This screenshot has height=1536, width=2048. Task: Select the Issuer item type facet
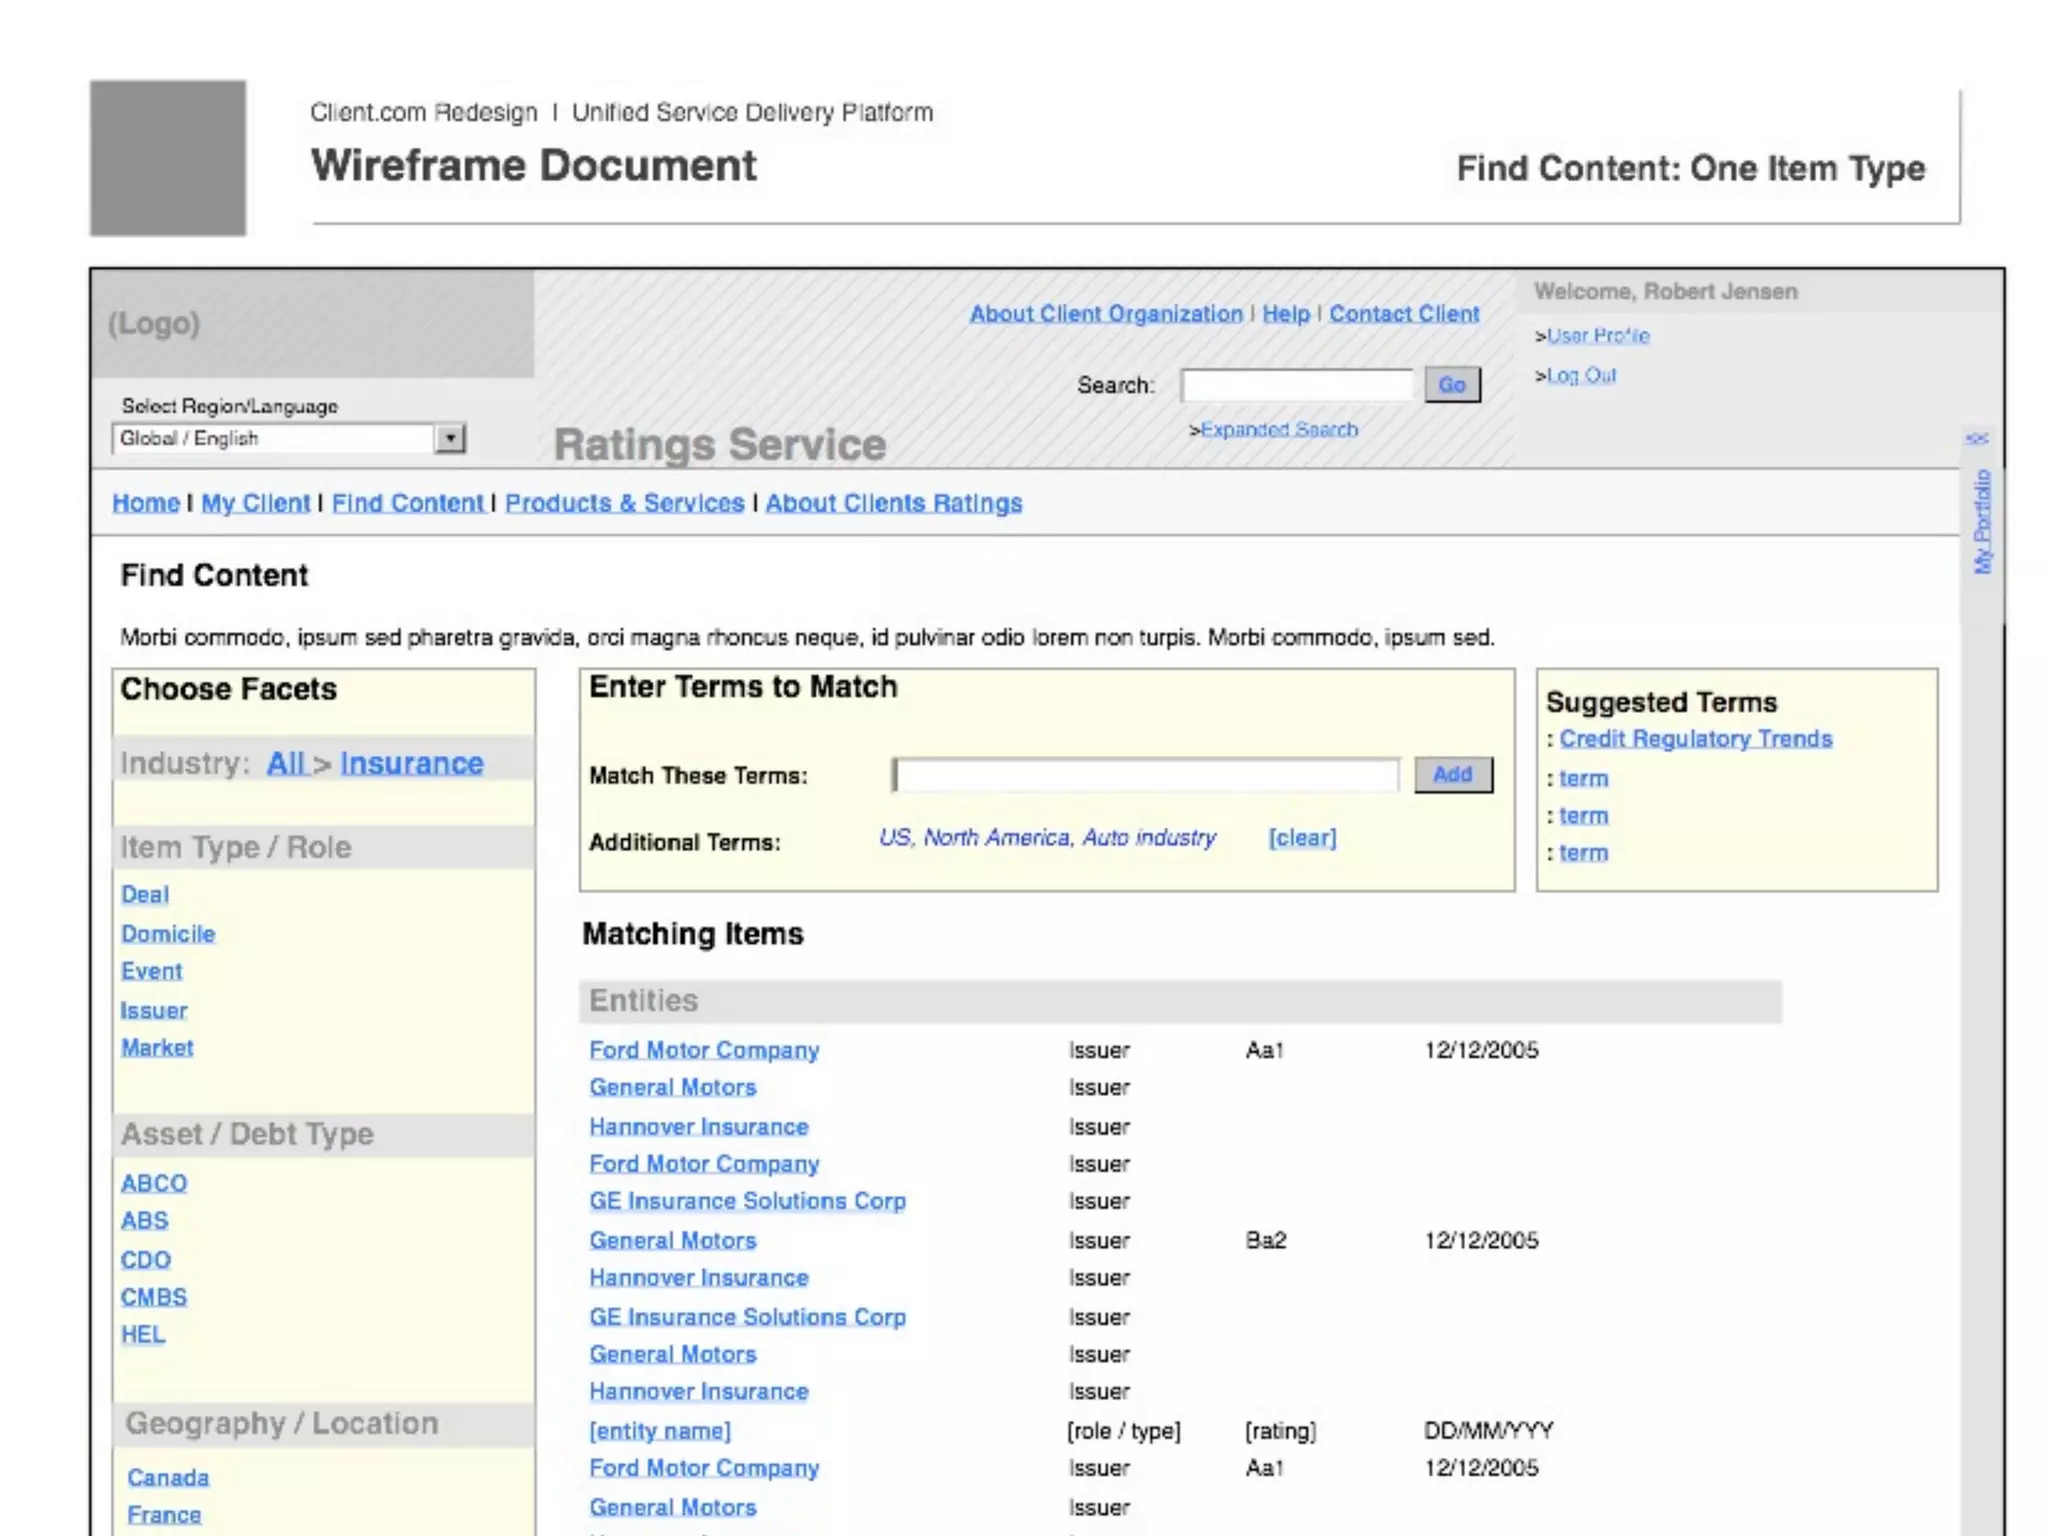pyautogui.click(x=154, y=1011)
